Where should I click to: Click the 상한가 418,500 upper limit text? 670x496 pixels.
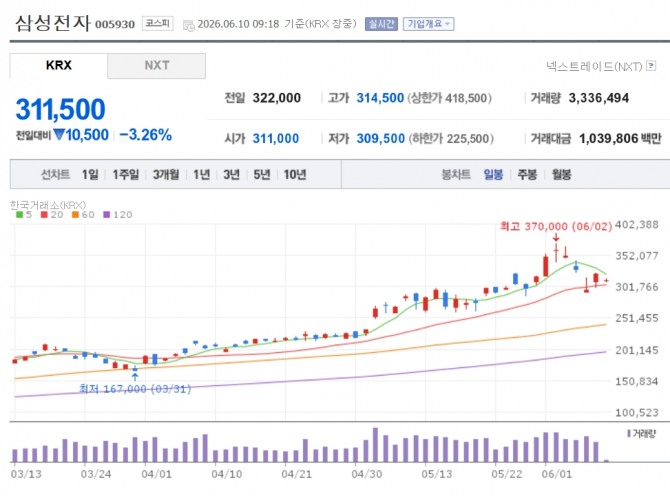coord(450,98)
